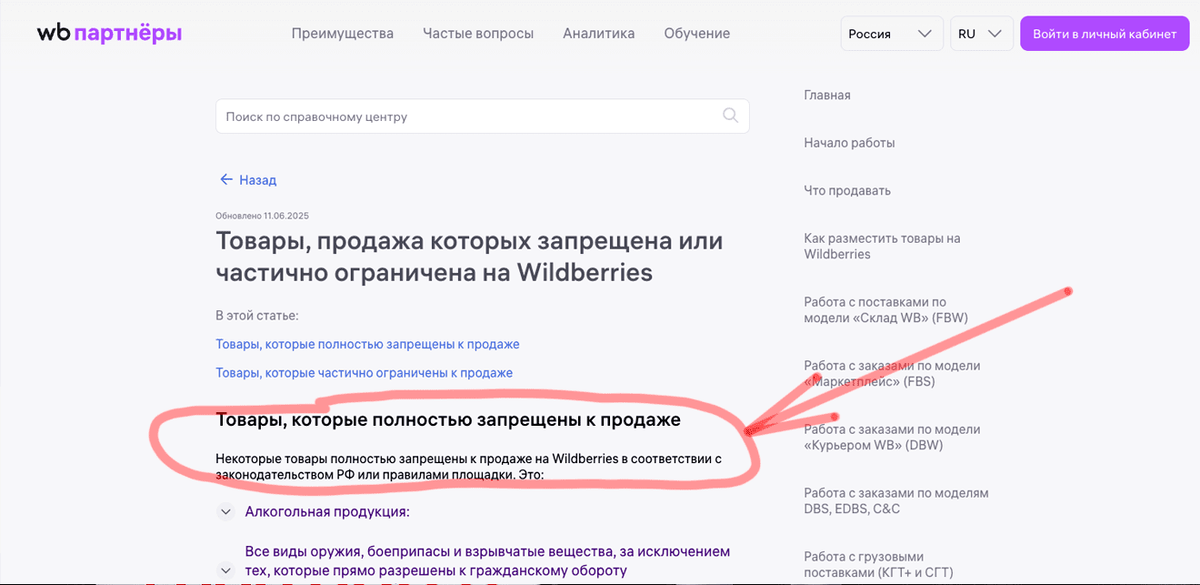Click the Алкогольная продукция heading text

[328, 512]
